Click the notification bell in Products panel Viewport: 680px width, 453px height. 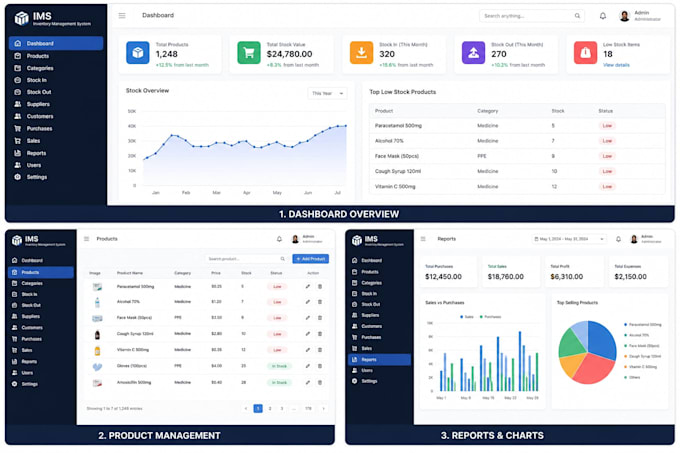[x=279, y=239]
